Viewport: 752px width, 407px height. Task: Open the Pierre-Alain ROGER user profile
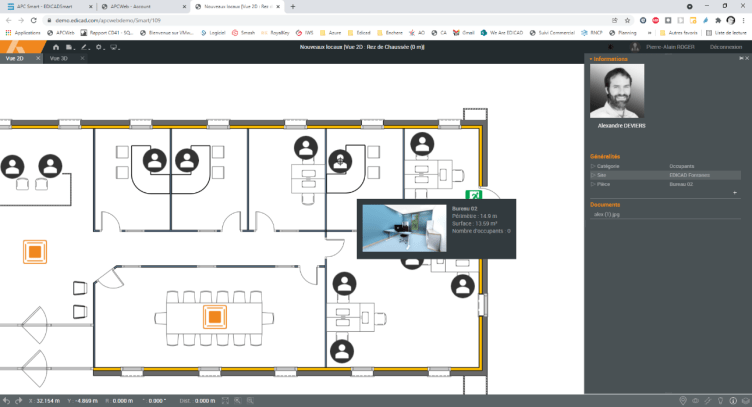(670, 47)
